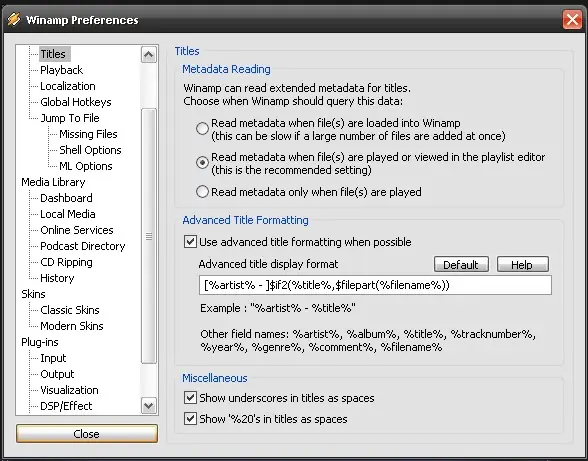The image size is (588, 461).
Task: Open Modern Skins preferences
Action: pyautogui.click(x=72, y=326)
